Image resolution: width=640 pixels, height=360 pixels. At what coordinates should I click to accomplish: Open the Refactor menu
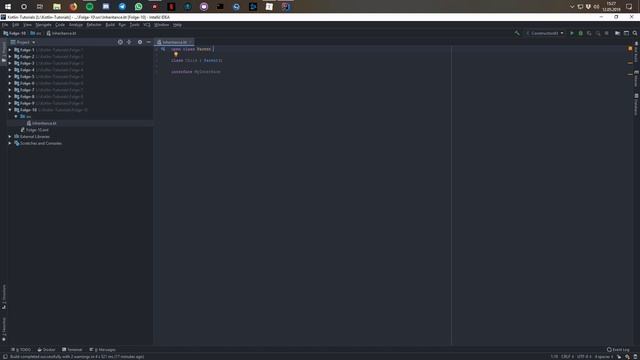[94, 25]
